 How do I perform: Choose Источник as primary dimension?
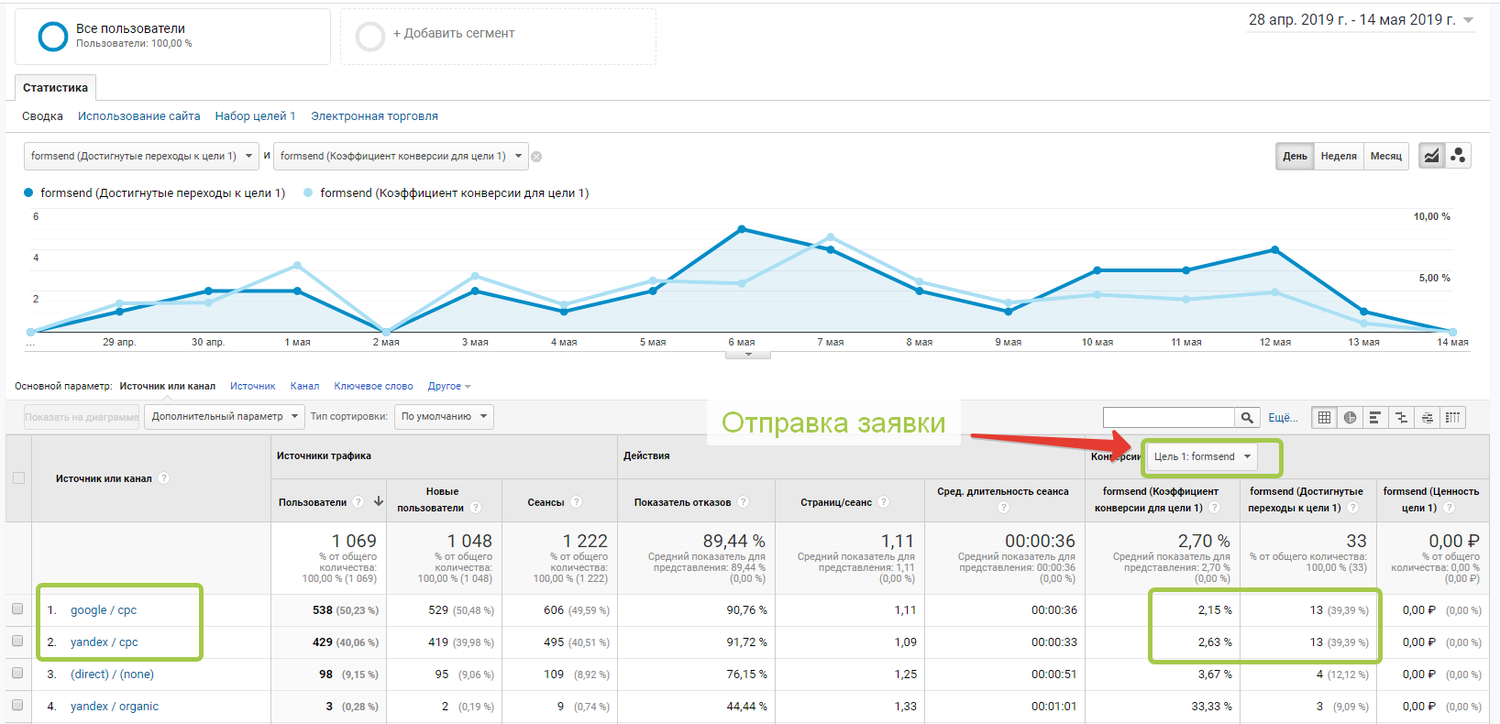(253, 386)
